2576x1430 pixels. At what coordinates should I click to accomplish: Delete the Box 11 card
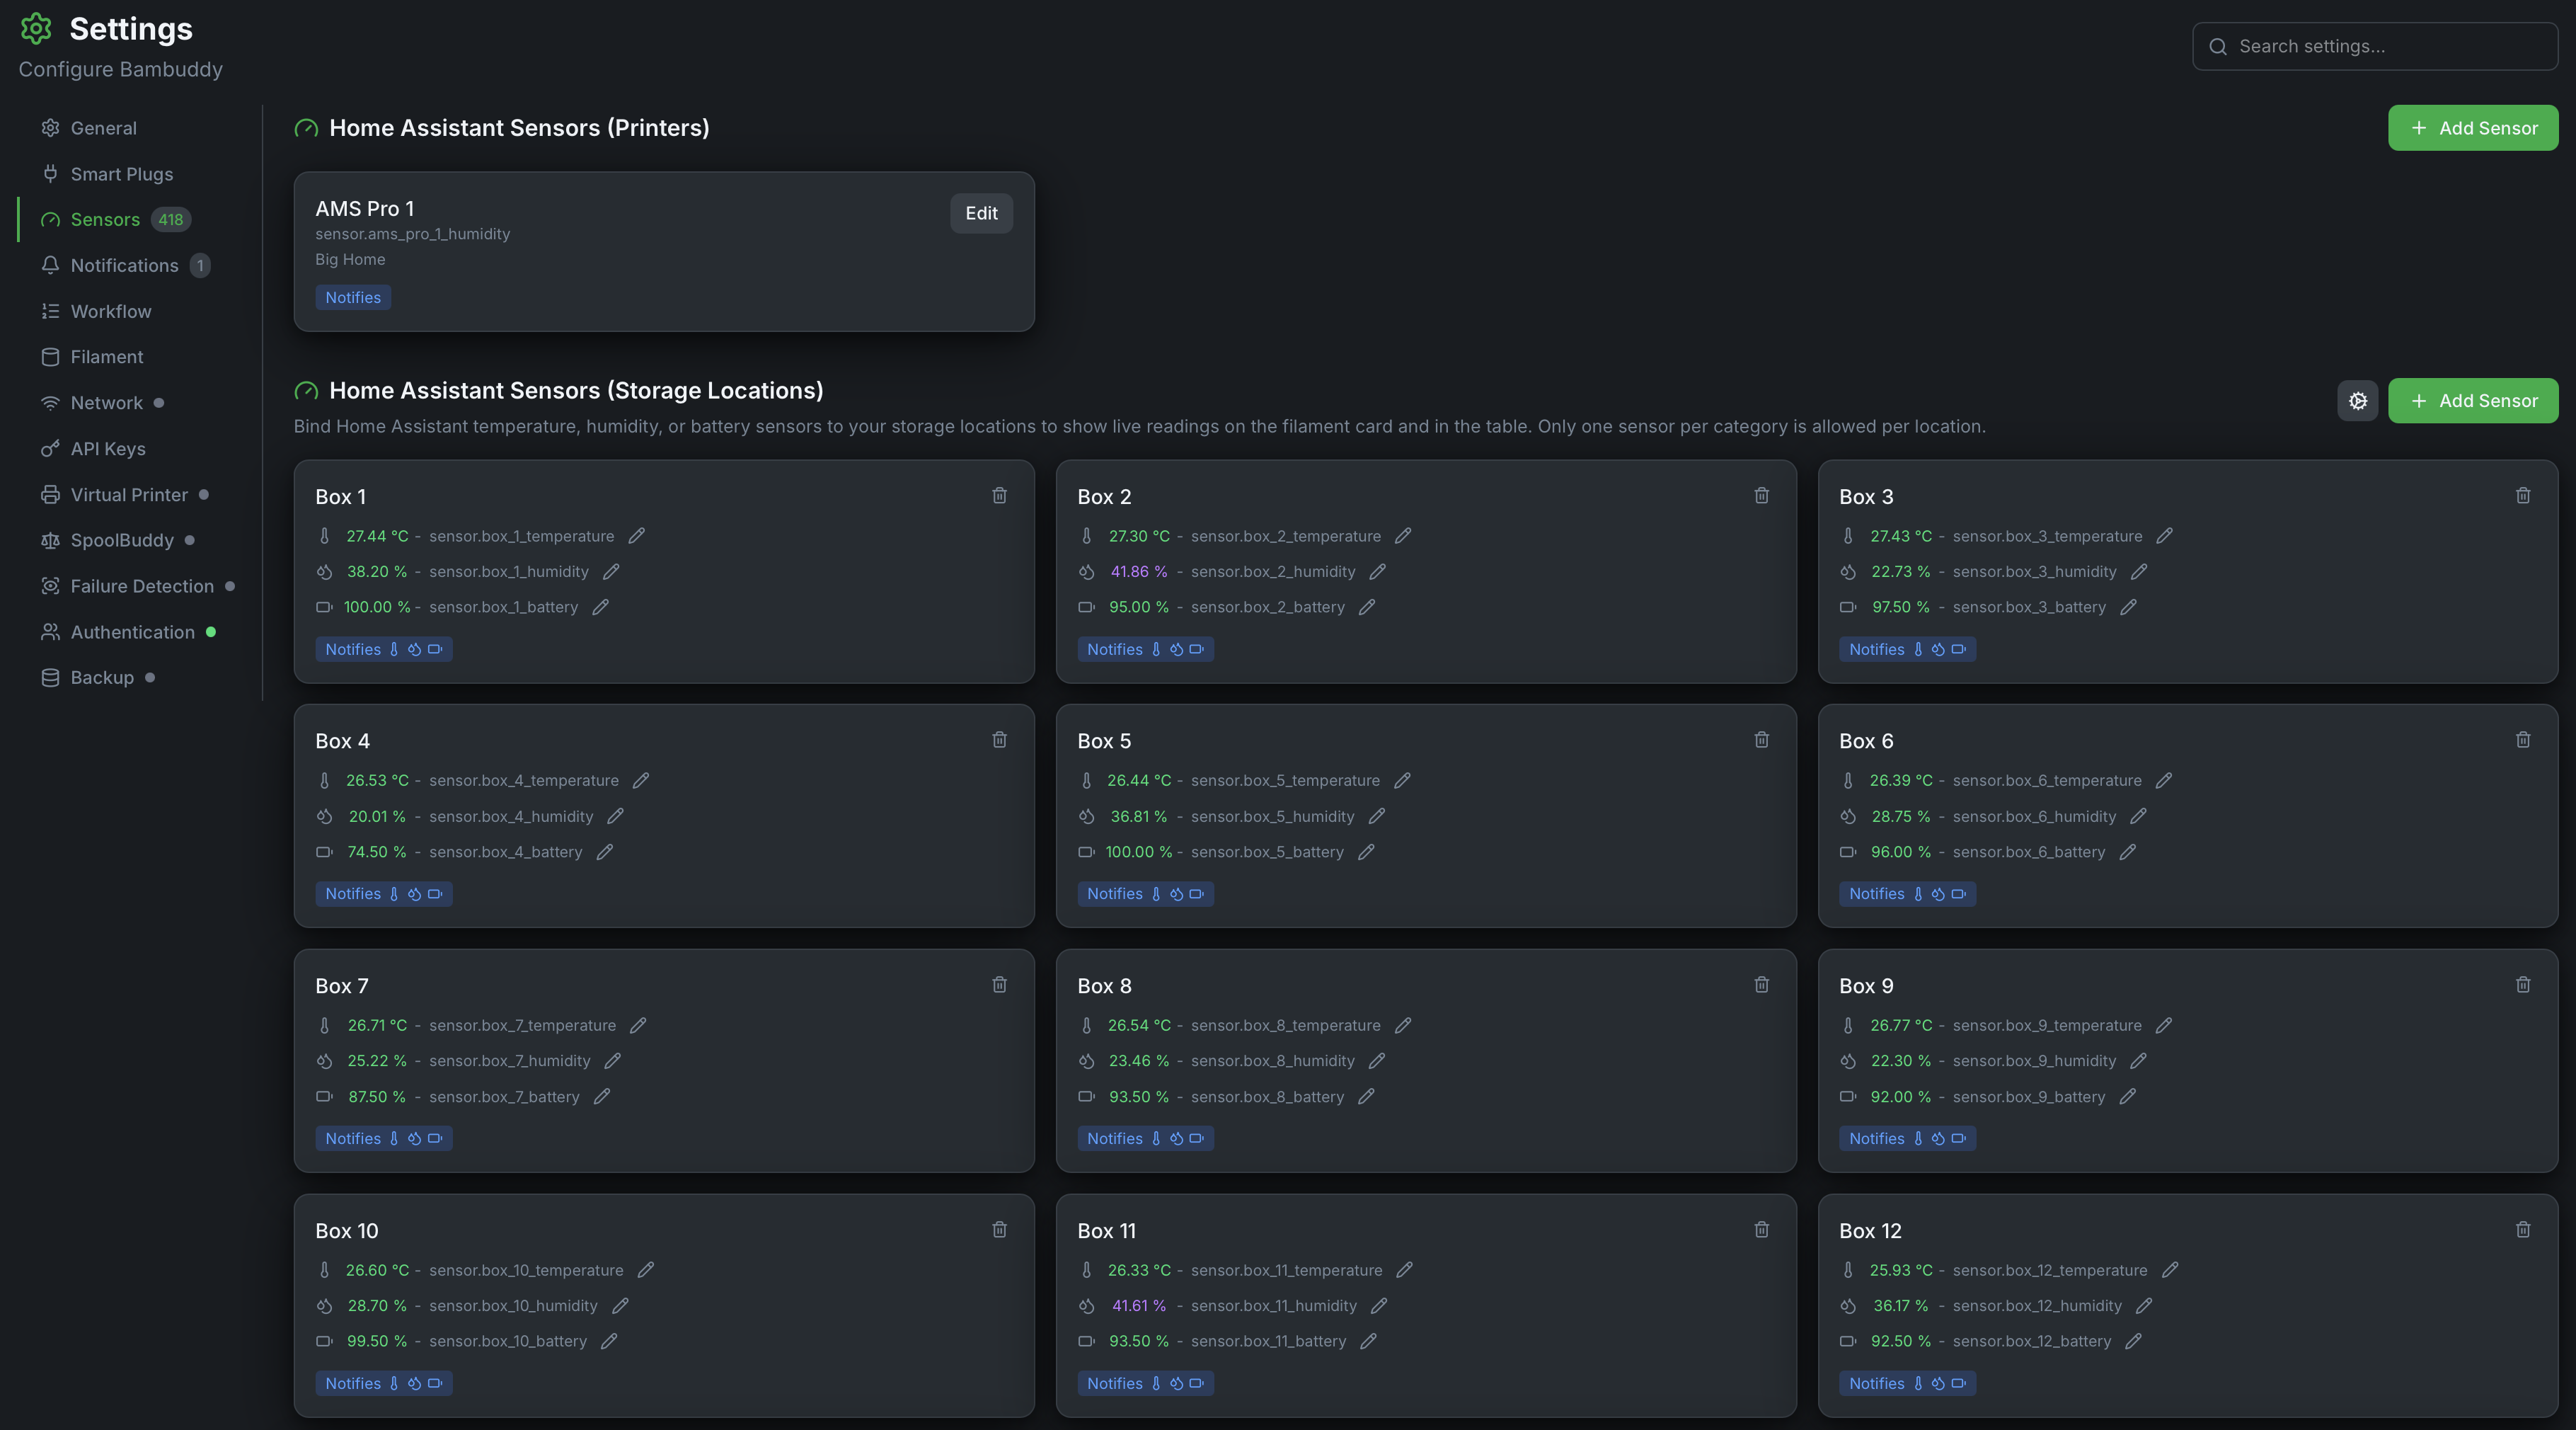(x=1761, y=1229)
